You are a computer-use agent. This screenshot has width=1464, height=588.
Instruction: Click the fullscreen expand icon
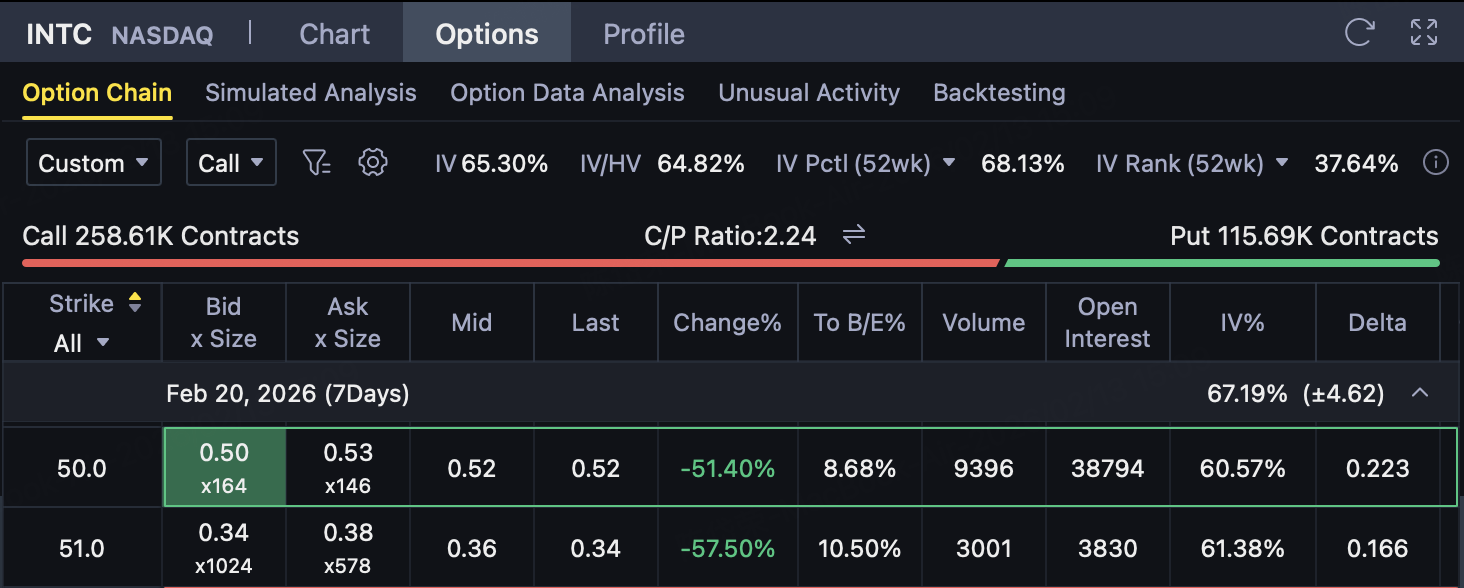pos(1423,33)
